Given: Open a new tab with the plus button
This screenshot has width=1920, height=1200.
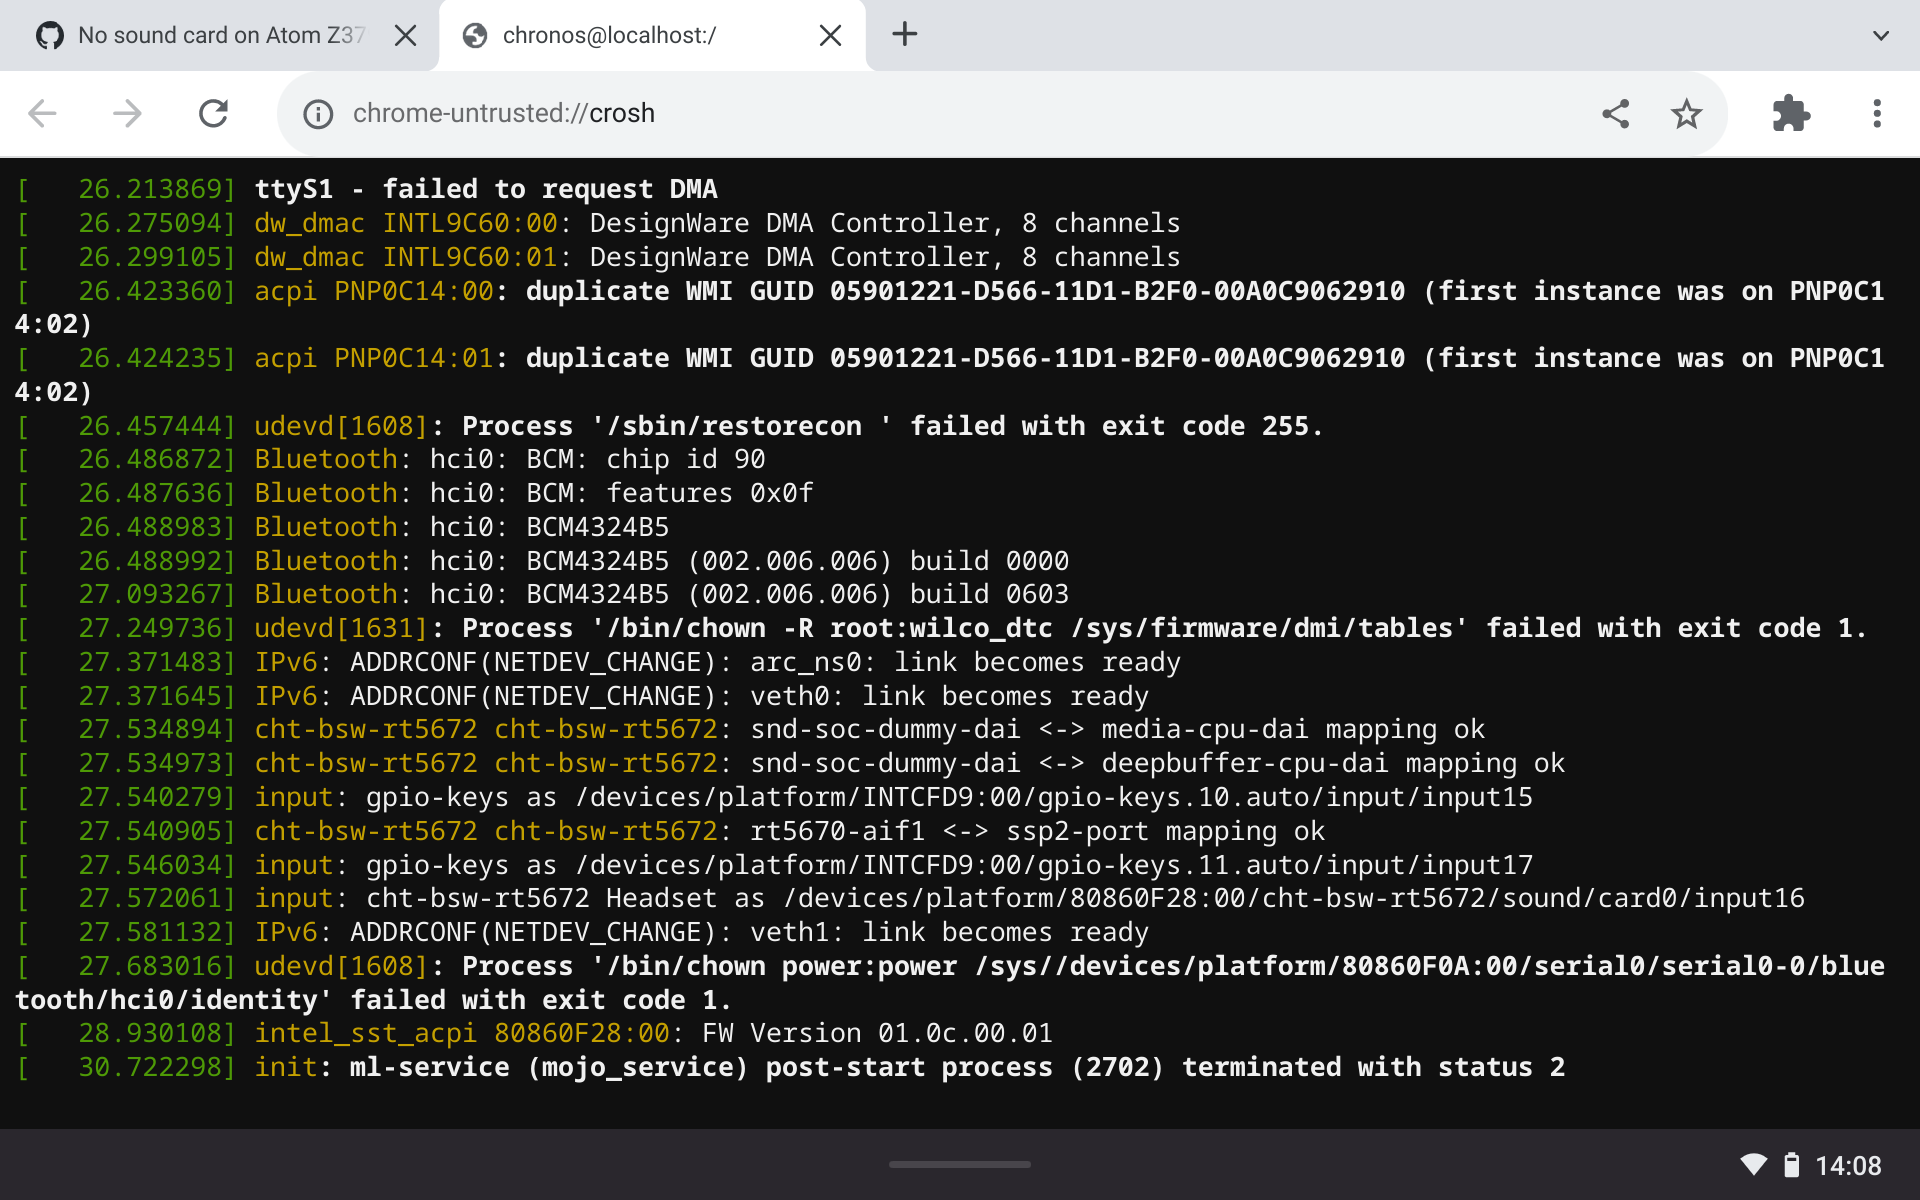Looking at the screenshot, I should [x=904, y=34].
